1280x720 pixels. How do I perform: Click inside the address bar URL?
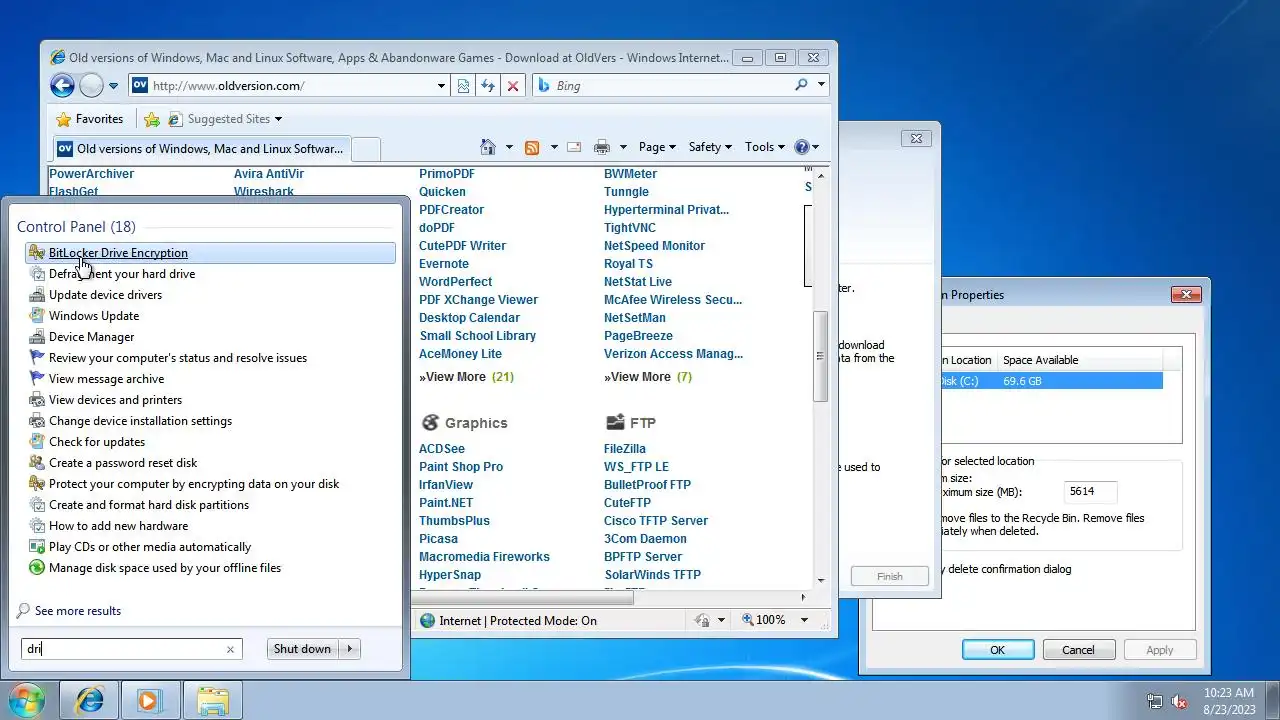click(290, 86)
